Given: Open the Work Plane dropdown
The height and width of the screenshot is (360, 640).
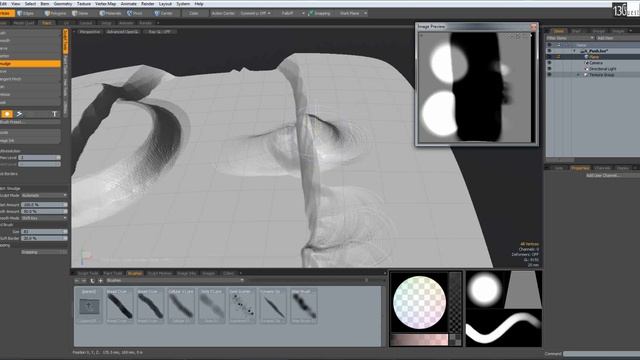Looking at the screenshot, I should point(353,13).
